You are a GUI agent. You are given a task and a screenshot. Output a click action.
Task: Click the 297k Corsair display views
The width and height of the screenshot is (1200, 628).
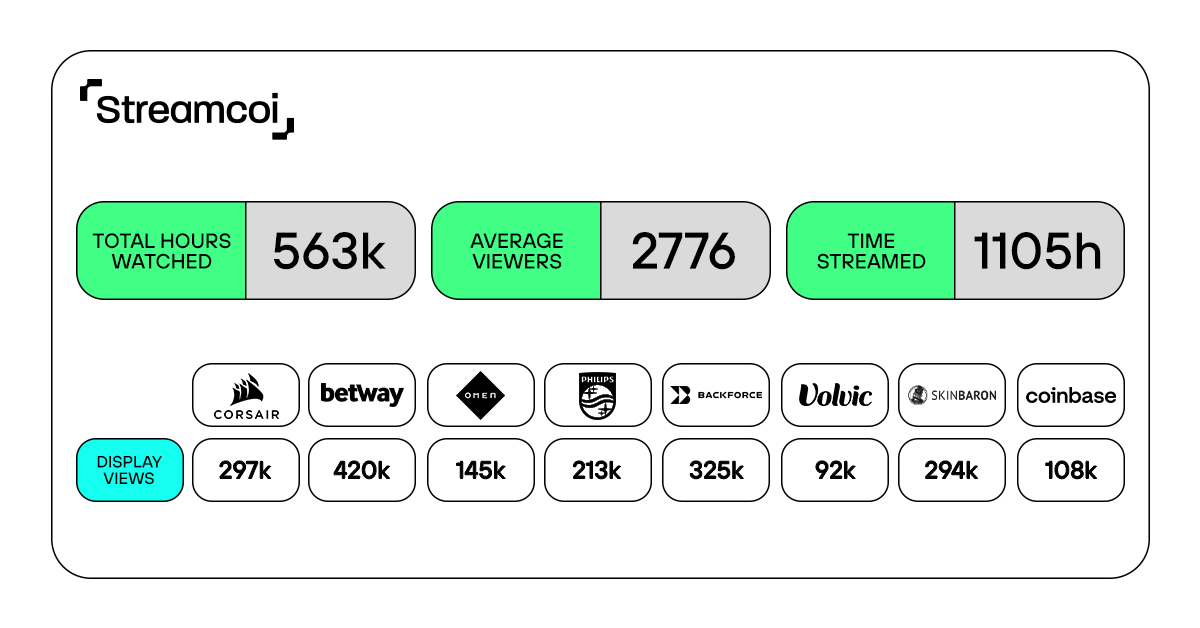245,470
